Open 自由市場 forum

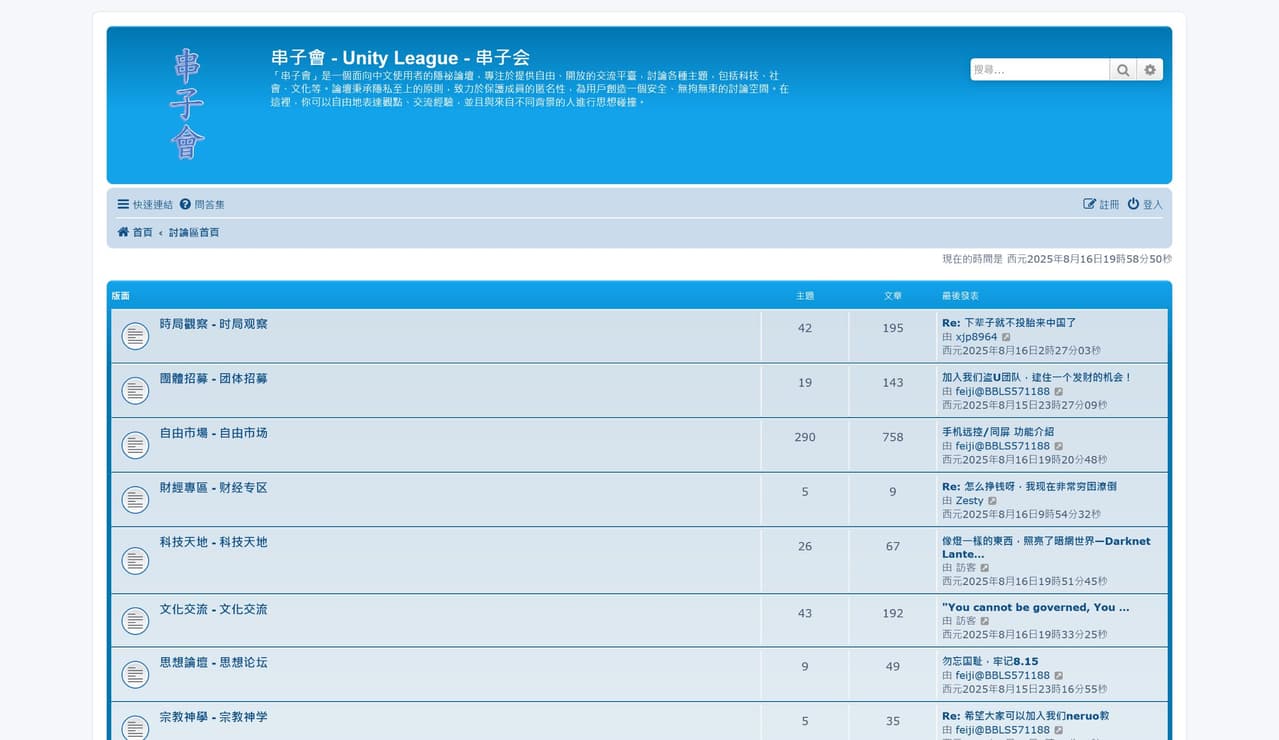tap(214, 433)
